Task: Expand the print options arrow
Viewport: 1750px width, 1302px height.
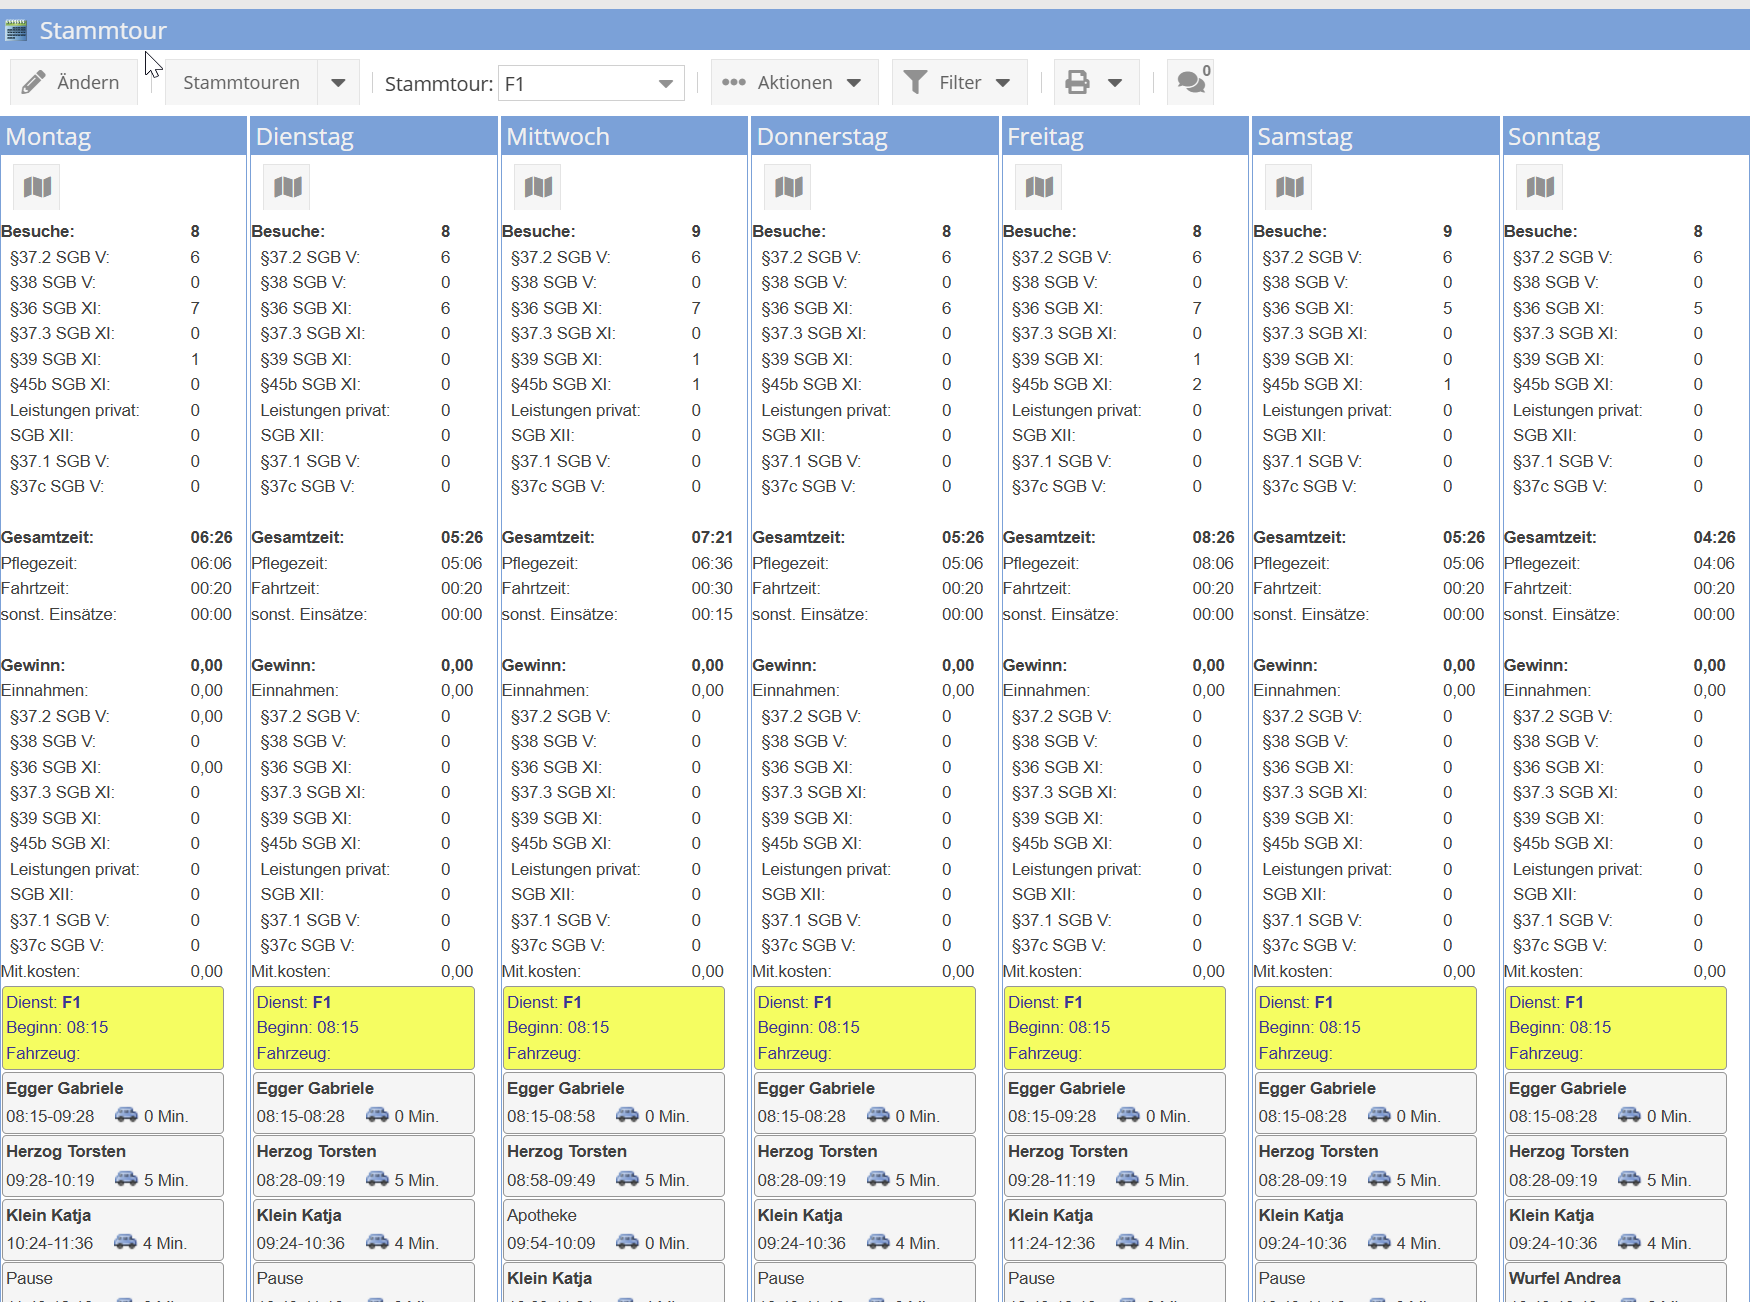Action: pyautogui.click(x=1115, y=83)
